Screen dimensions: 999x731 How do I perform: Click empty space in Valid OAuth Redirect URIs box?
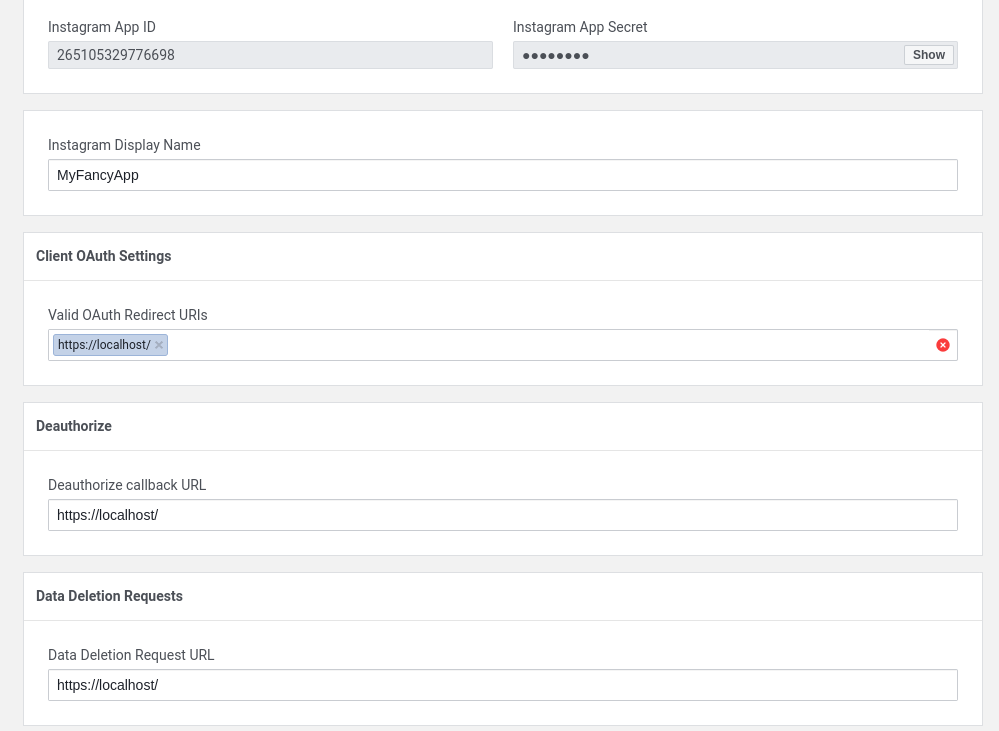550,345
